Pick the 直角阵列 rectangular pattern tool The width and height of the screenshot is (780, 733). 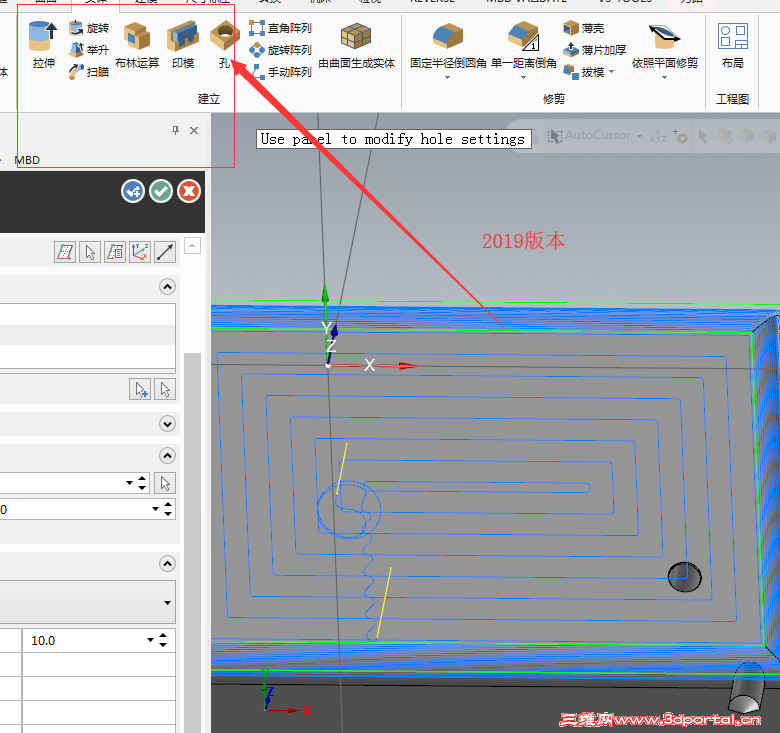pyautogui.click(x=280, y=28)
